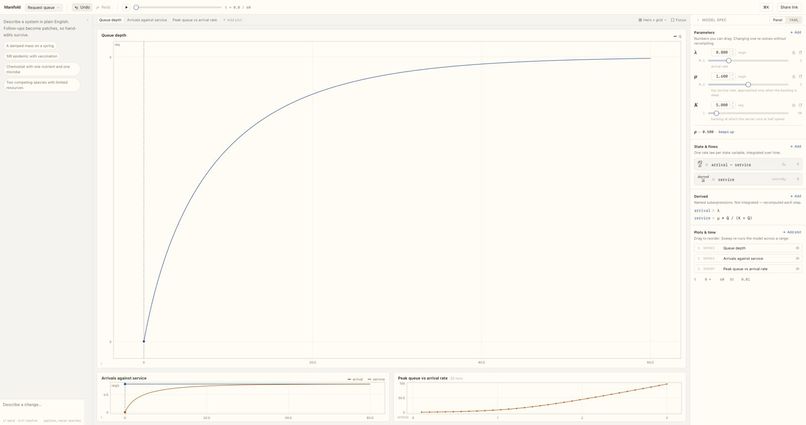Click the lock icon on the μ row
Viewport: 806px width, 425px height.
click(793, 77)
